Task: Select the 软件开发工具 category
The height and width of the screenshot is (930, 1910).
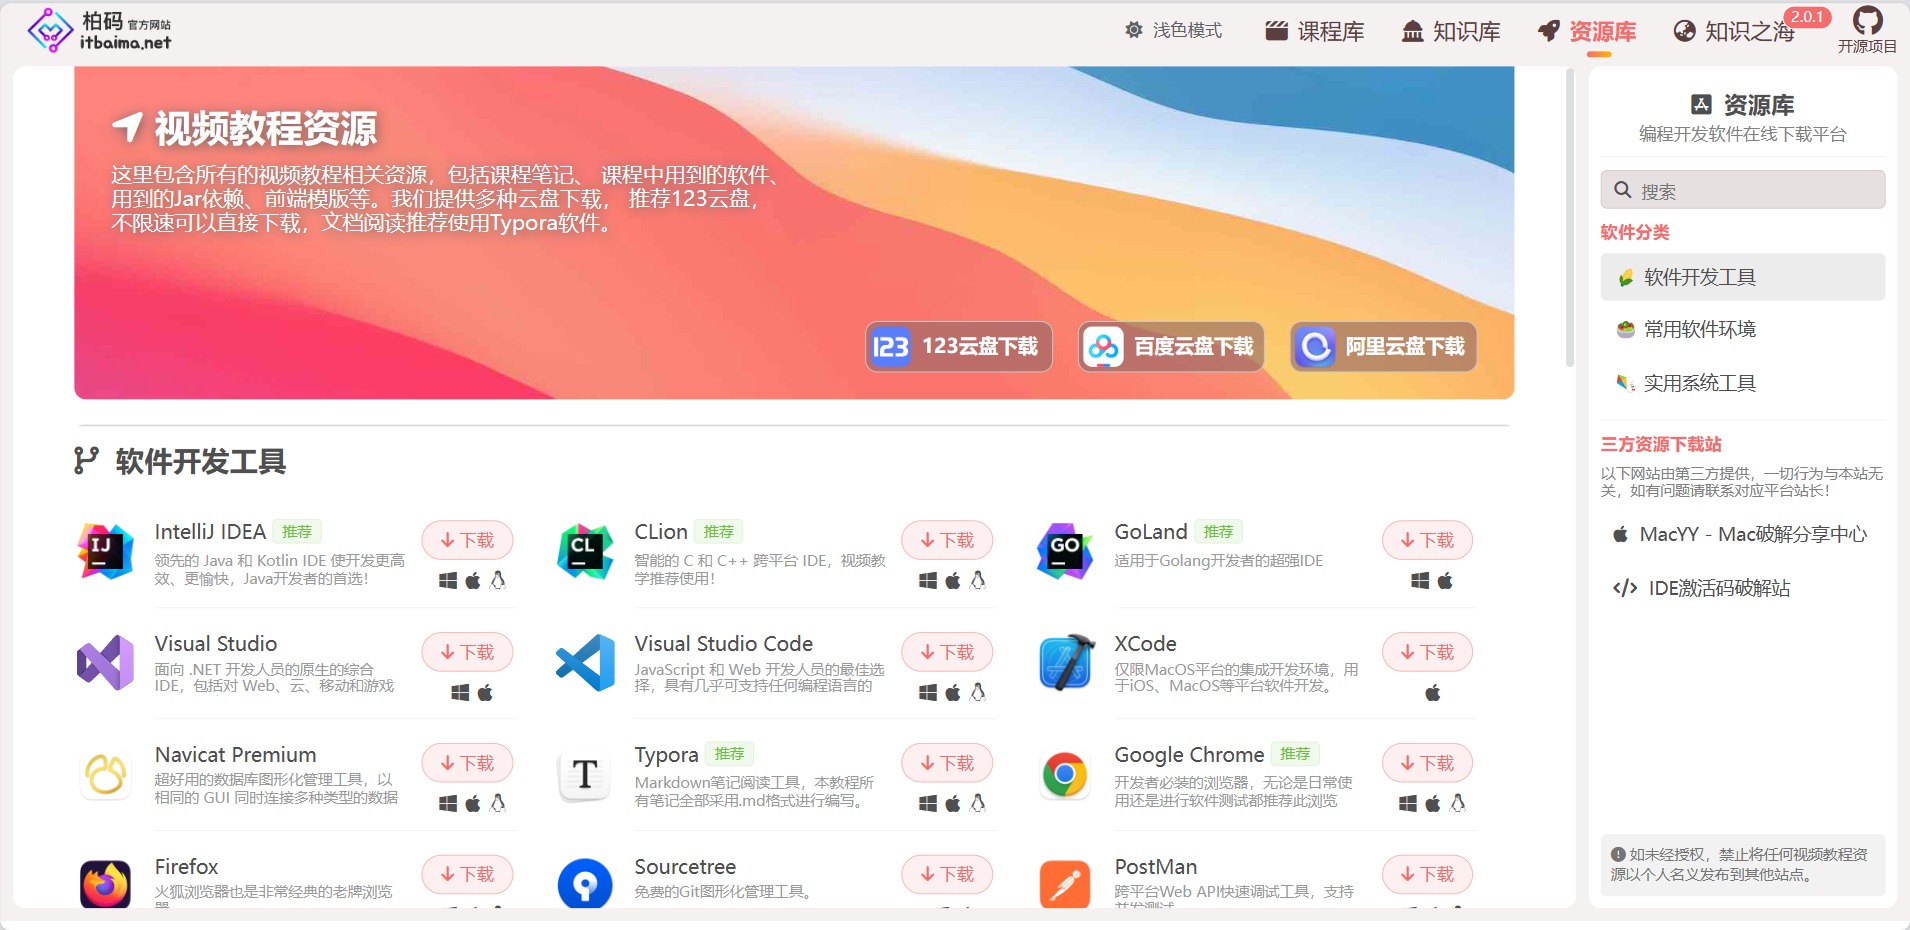Action: click(1743, 277)
